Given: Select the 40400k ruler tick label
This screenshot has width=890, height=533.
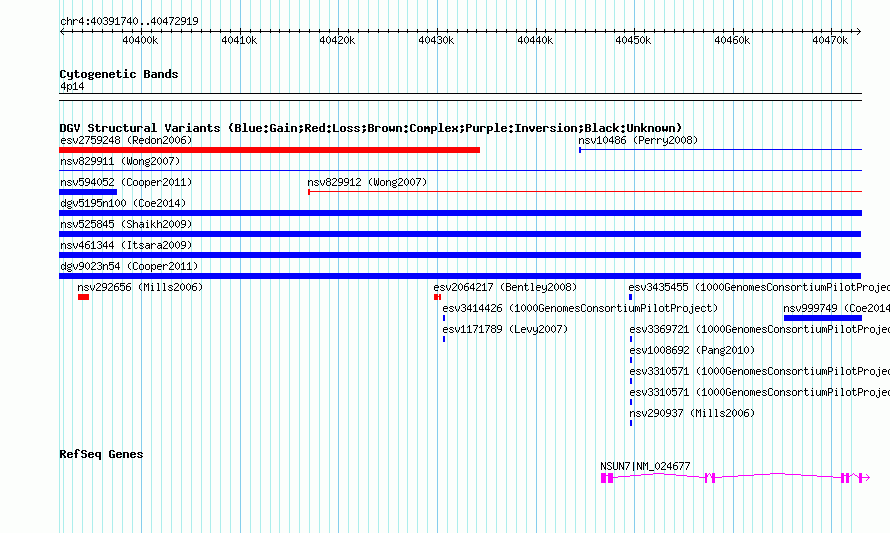Looking at the screenshot, I should [140, 40].
